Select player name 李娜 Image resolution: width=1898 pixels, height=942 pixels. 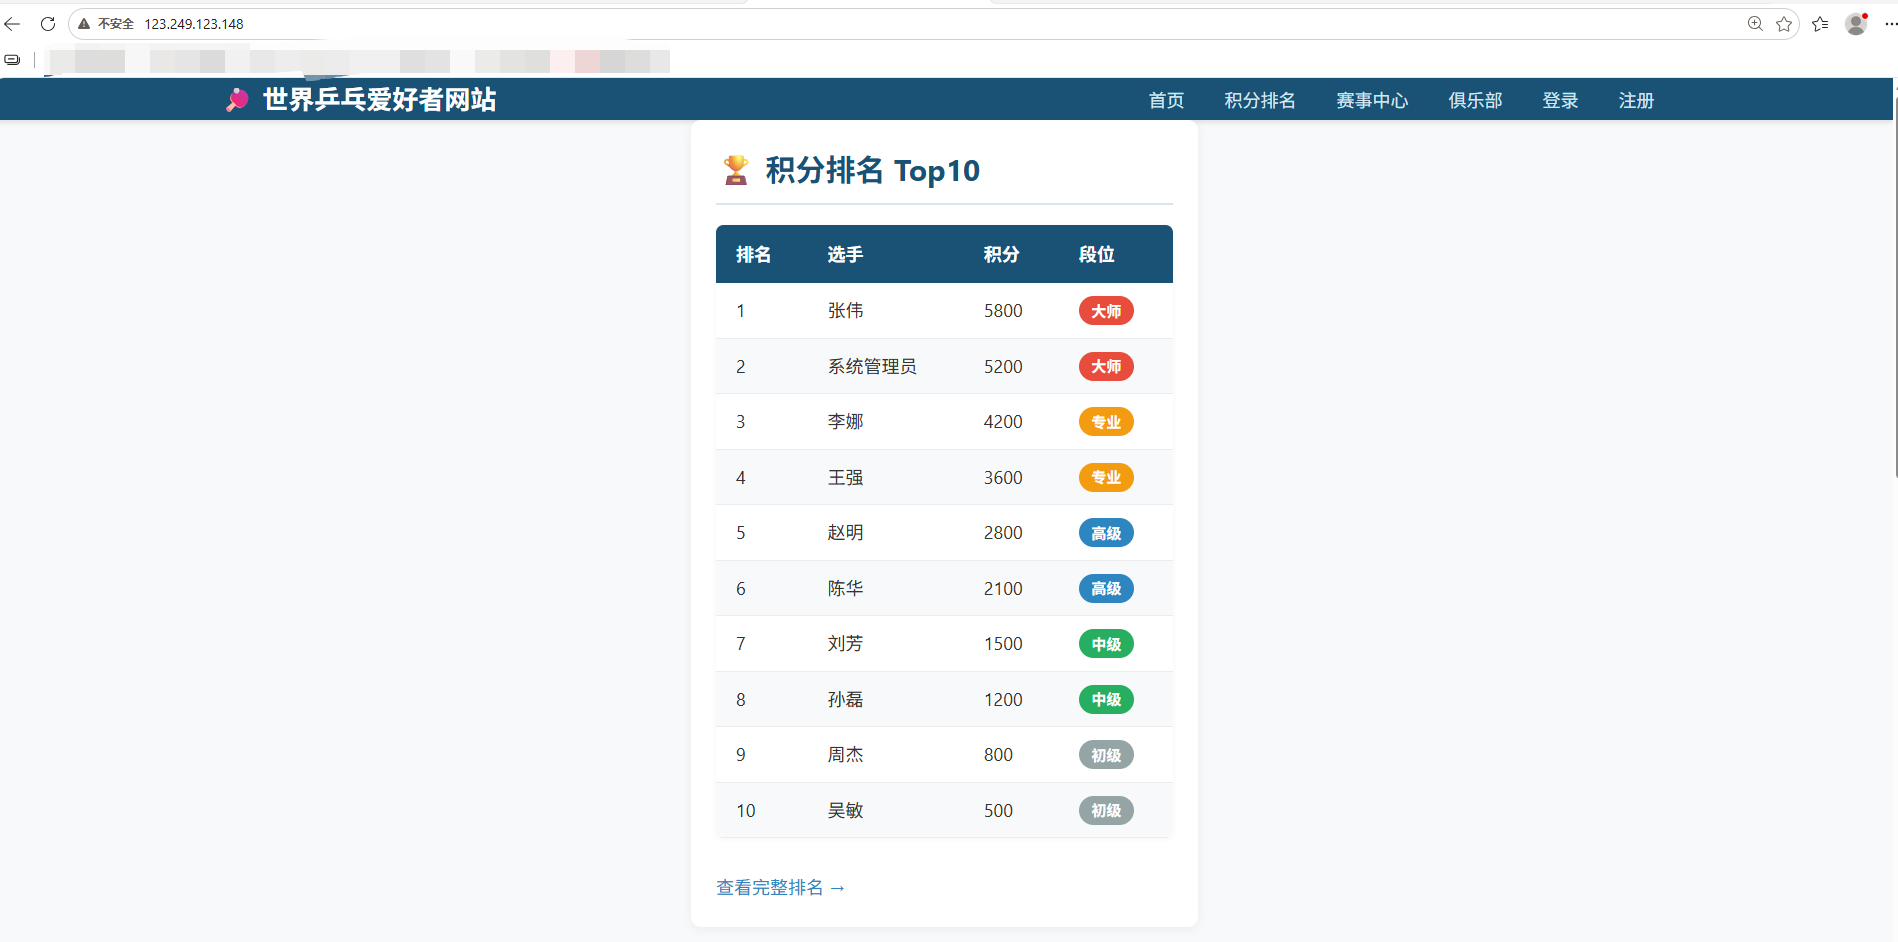pyautogui.click(x=845, y=422)
